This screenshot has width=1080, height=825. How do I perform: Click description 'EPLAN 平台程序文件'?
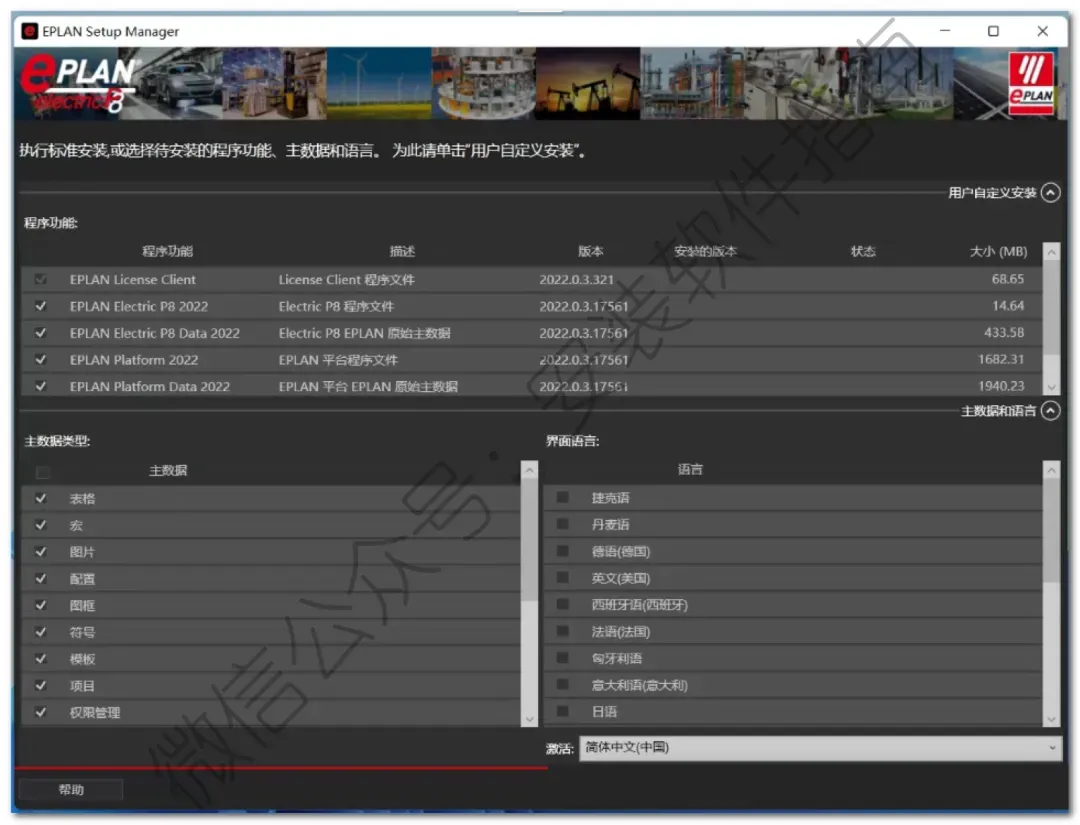click(338, 360)
